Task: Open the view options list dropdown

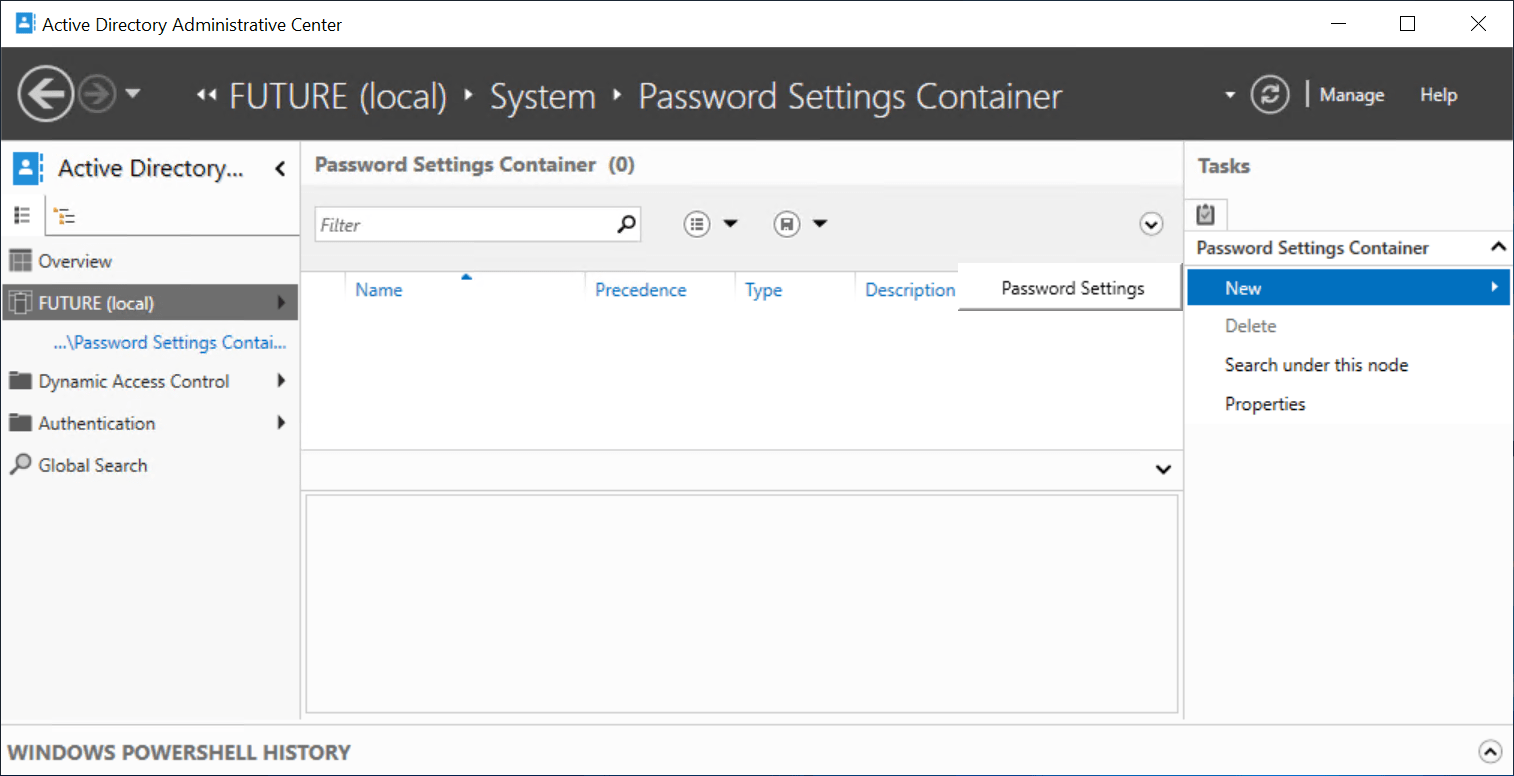Action: pyautogui.click(x=711, y=224)
